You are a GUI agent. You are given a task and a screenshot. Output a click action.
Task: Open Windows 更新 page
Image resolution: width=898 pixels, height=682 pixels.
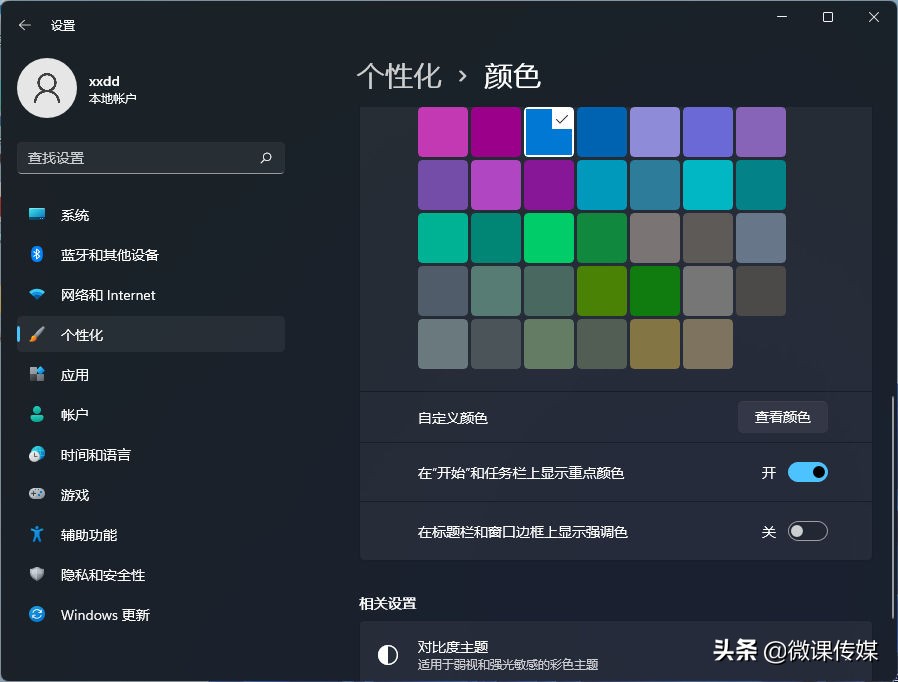point(151,614)
